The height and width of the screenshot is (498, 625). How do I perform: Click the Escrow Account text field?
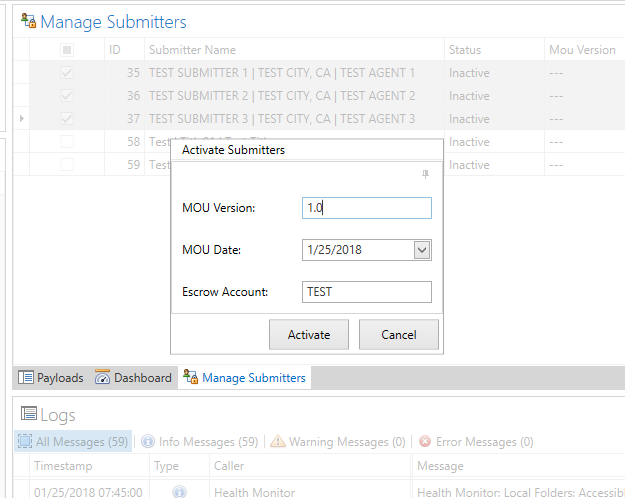[x=366, y=292]
